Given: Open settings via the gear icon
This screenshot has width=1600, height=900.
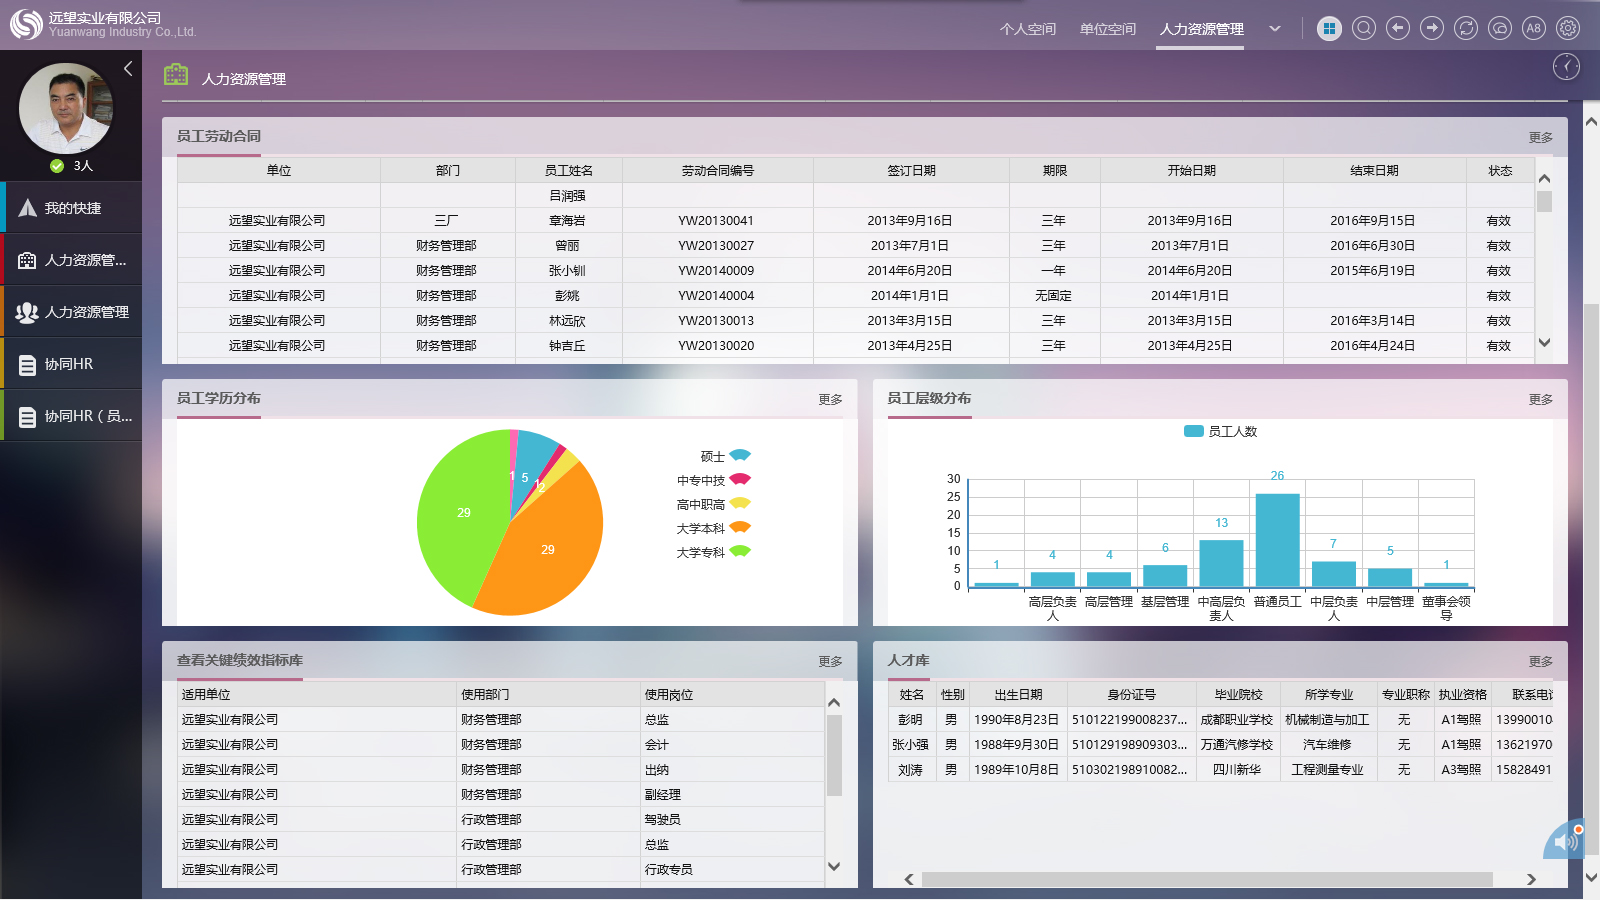Looking at the screenshot, I should tap(1568, 28).
